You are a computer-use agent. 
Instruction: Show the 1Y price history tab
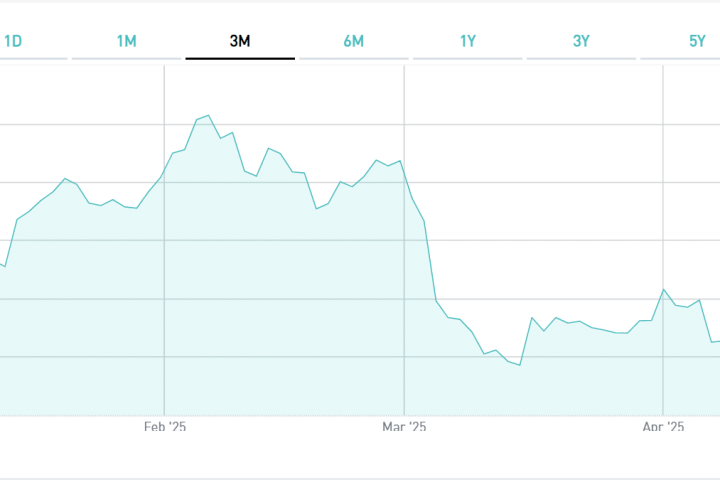click(468, 41)
